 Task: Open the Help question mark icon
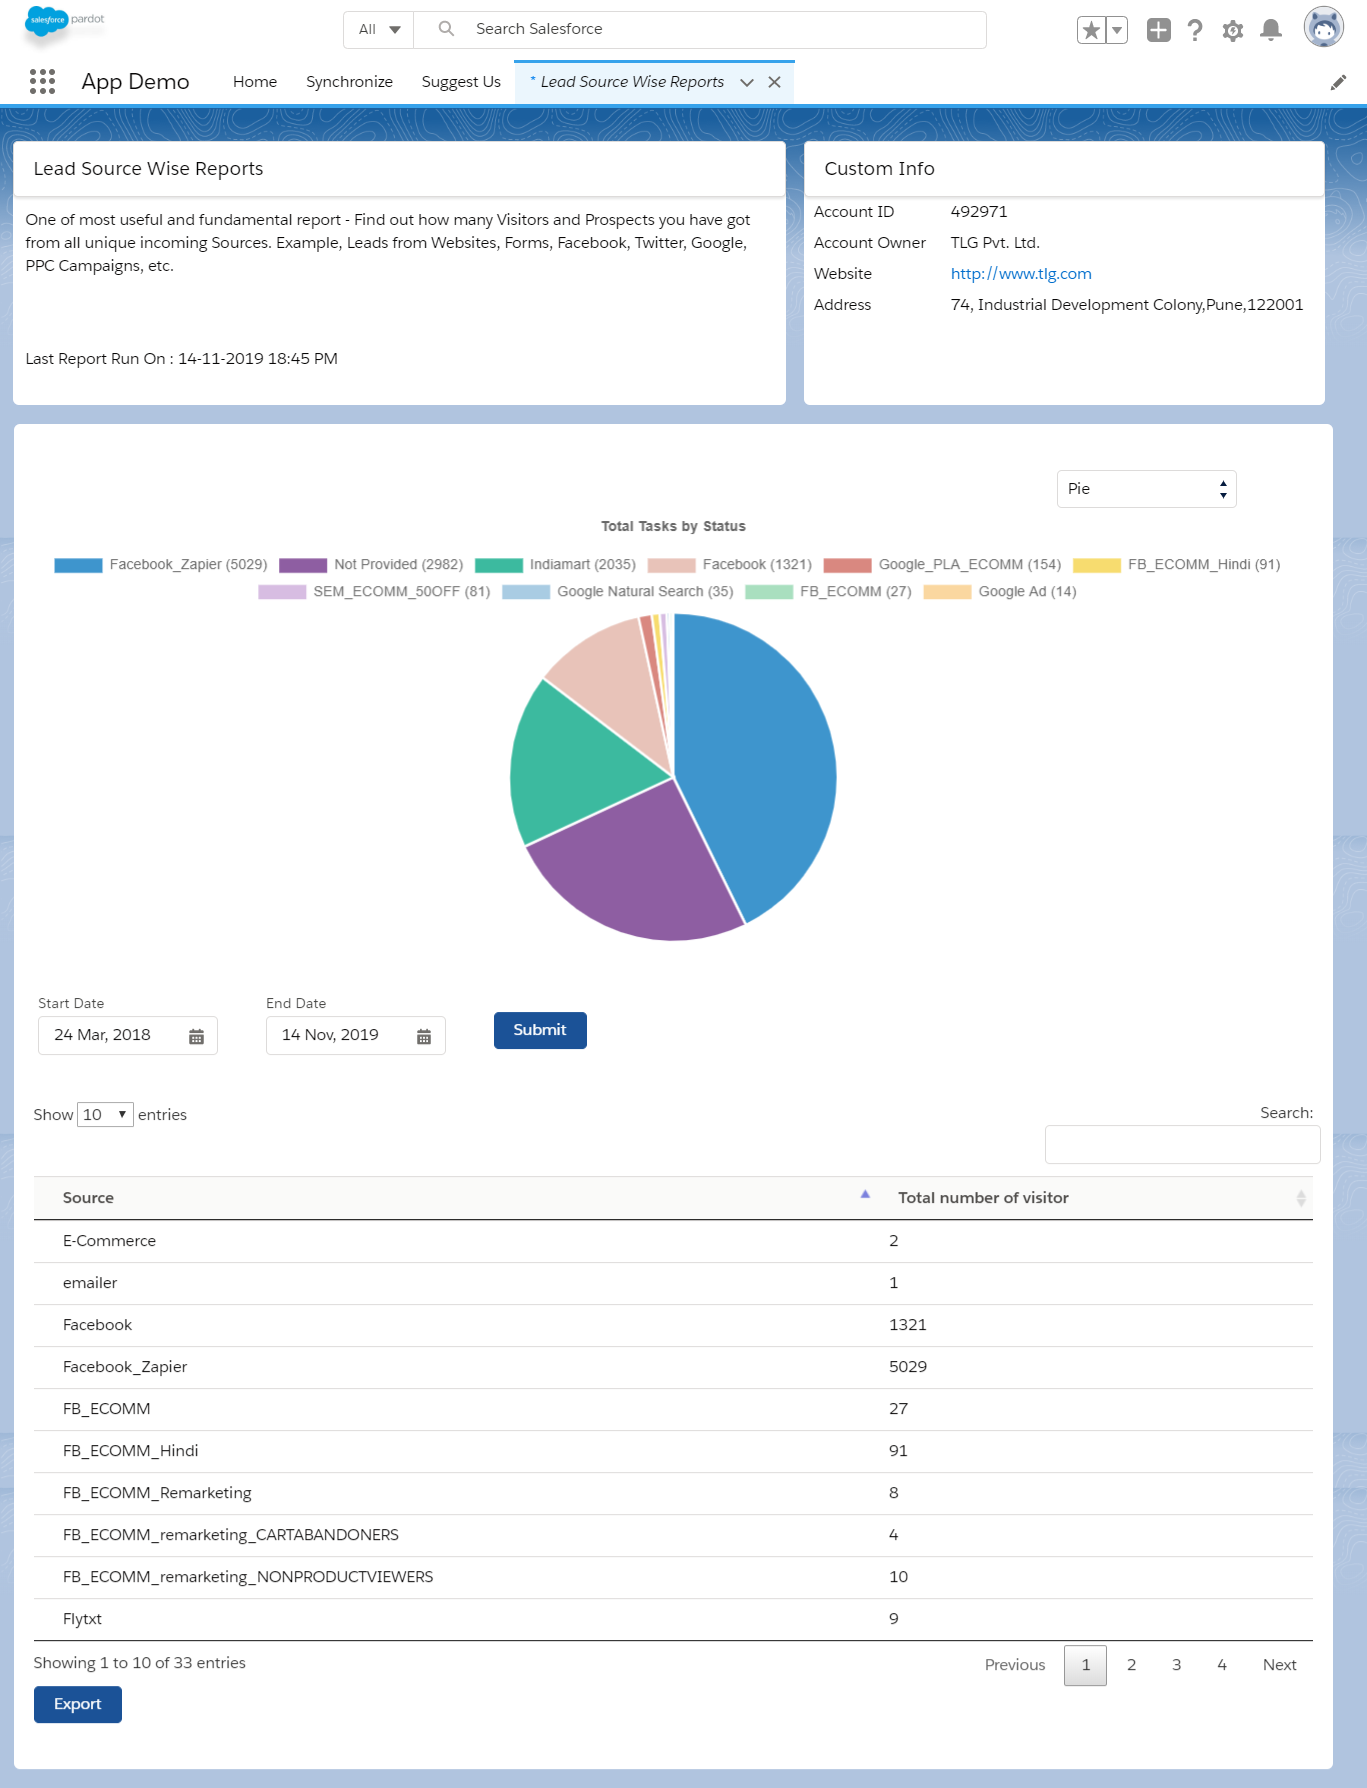tap(1195, 31)
